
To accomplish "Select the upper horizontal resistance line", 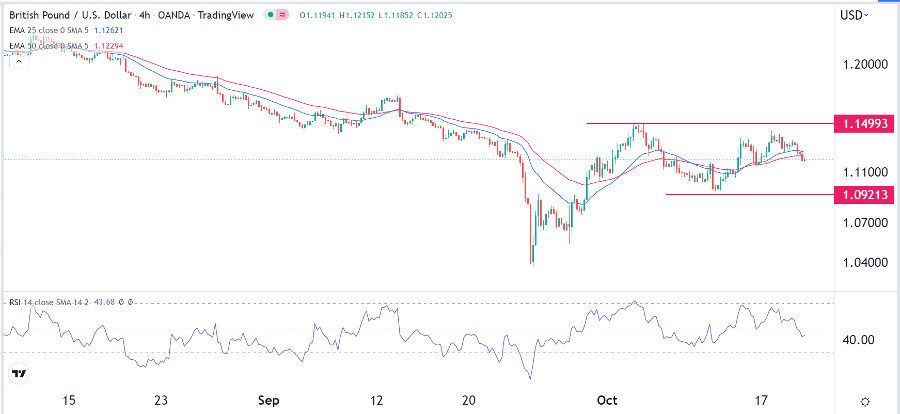I will coord(700,124).
